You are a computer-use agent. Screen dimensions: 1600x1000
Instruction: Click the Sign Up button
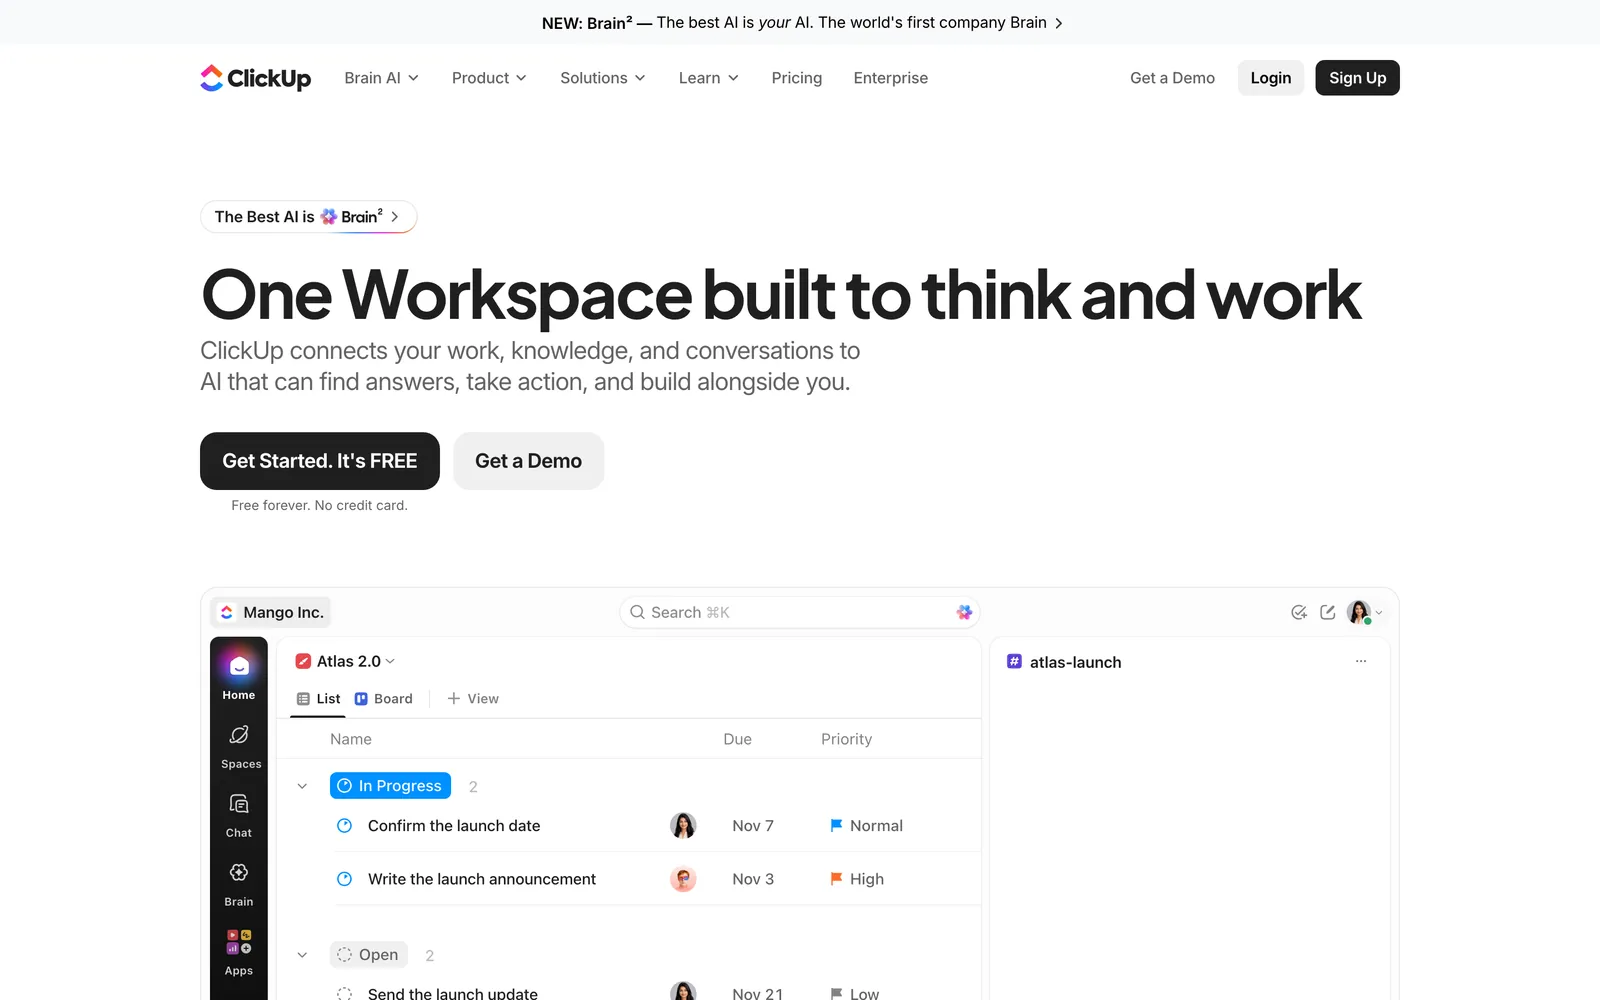point(1357,78)
